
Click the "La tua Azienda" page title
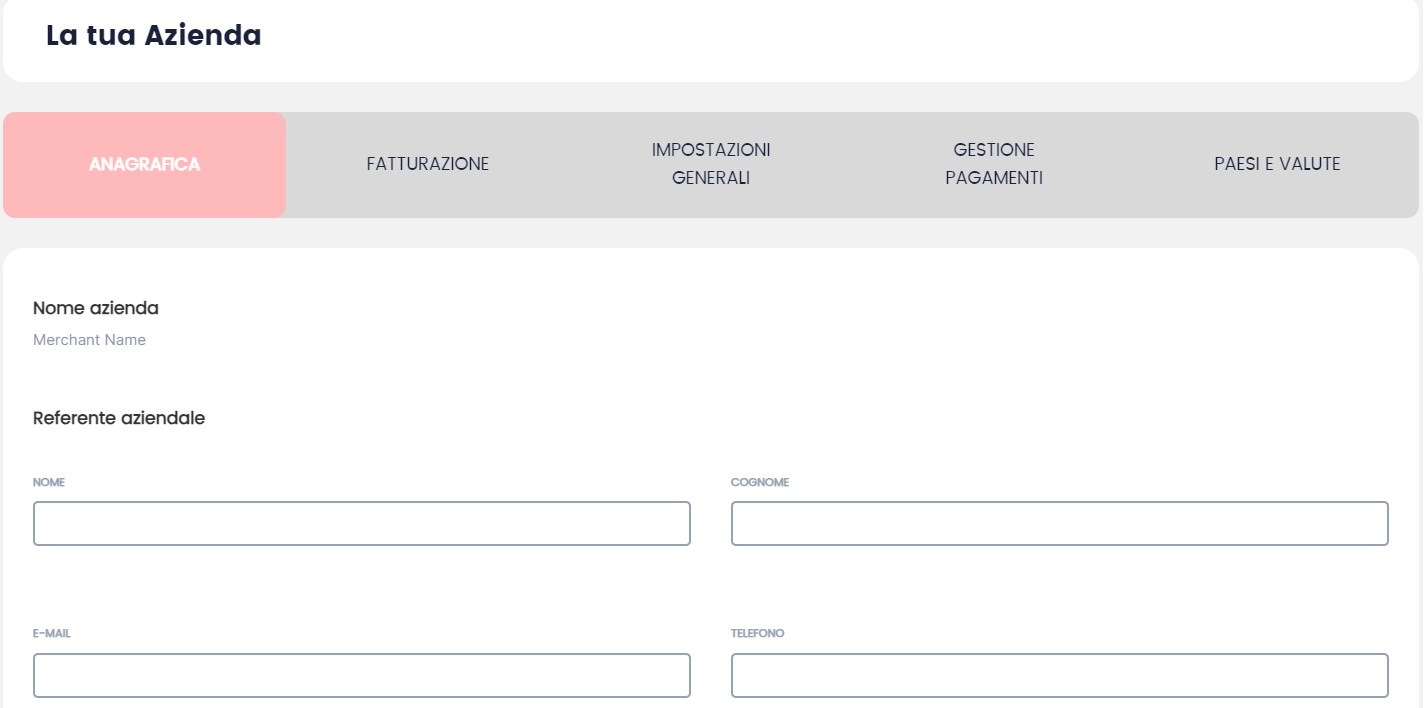153,36
